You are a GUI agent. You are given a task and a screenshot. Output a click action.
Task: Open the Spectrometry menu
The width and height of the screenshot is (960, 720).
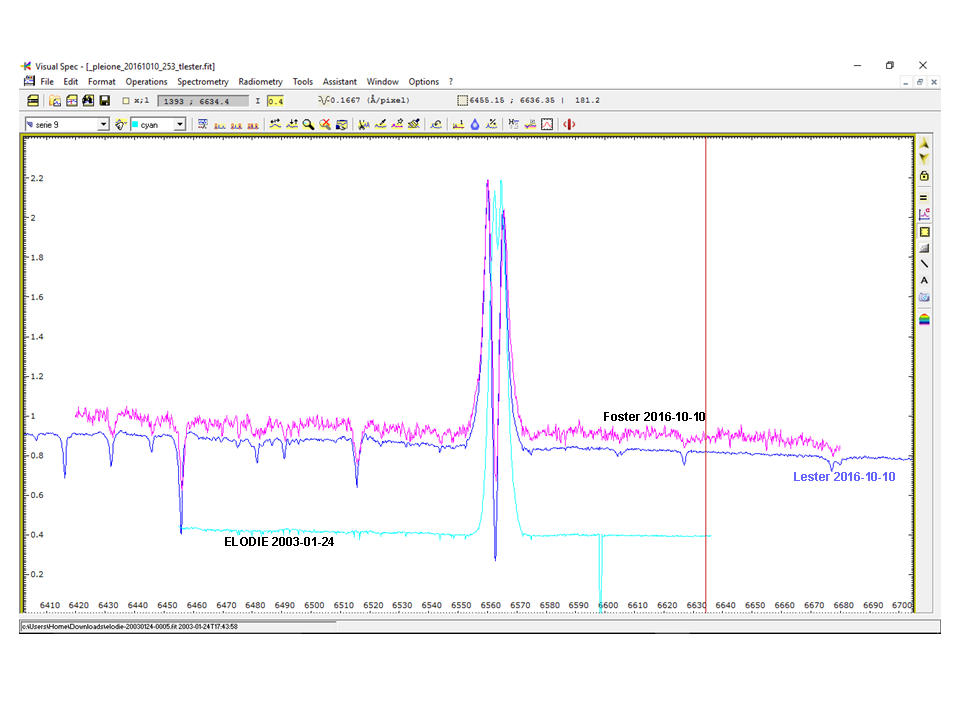[203, 82]
